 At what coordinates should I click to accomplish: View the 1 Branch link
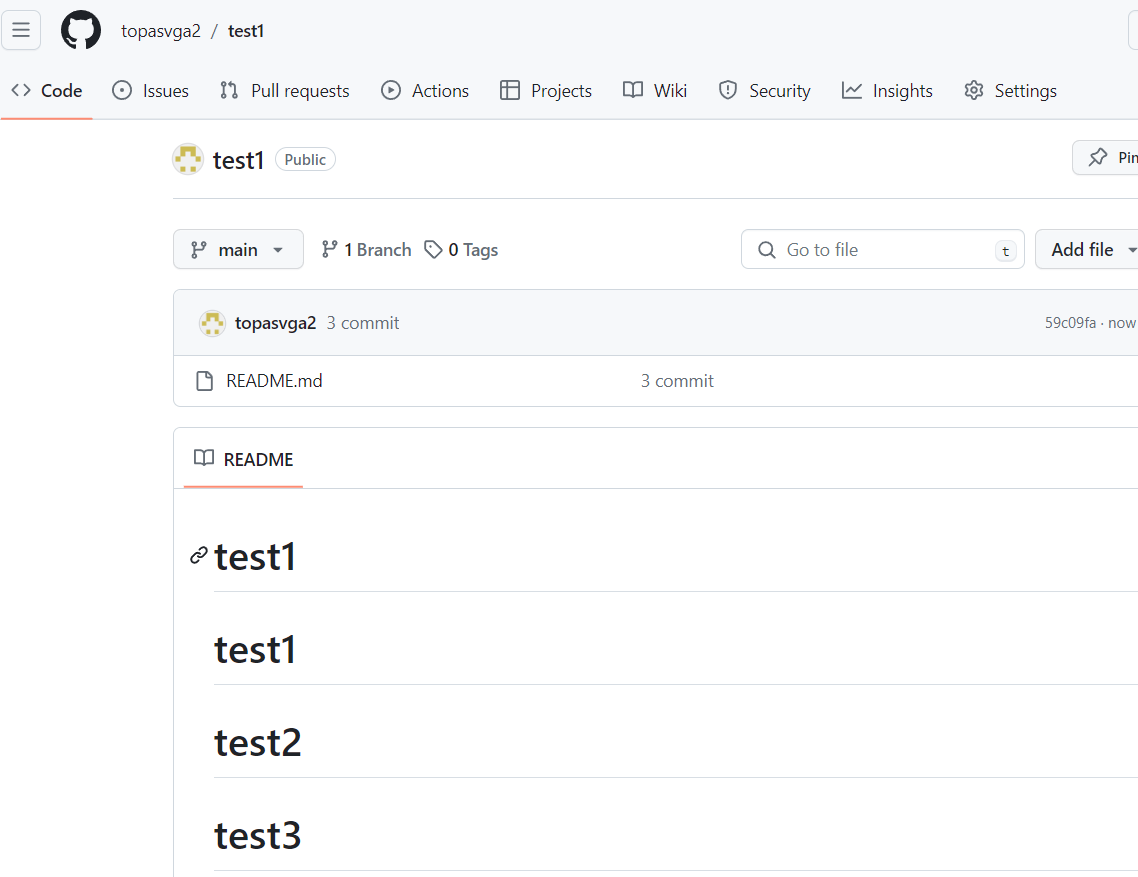click(x=366, y=250)
